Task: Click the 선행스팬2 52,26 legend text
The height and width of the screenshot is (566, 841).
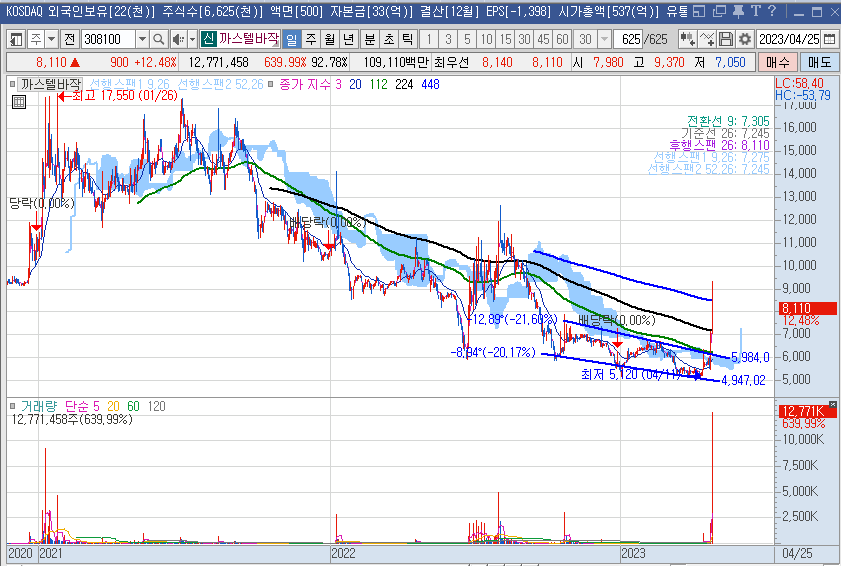Action: (220, 84)
